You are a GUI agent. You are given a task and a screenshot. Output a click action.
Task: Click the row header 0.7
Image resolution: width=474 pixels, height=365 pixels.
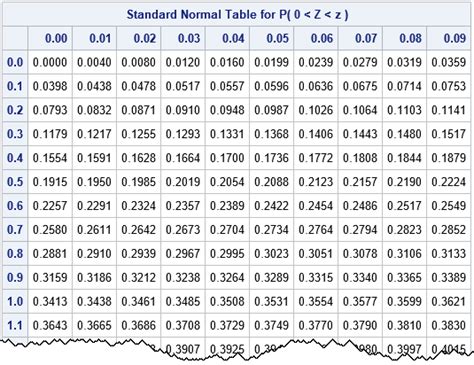pyautogui.click(x=15, y=230)
